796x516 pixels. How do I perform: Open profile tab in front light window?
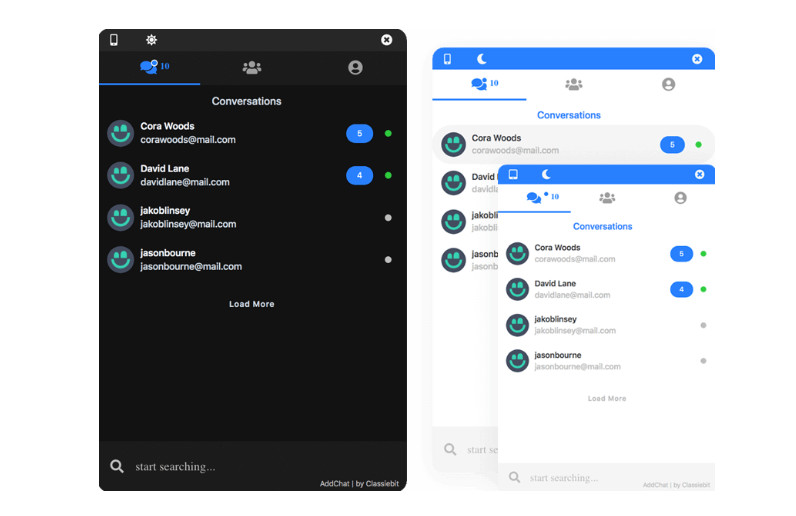pyautogui.click(x=681, y=198)
